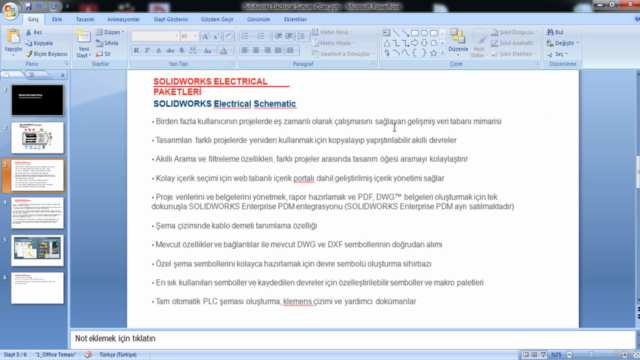Decrease font size with the small A
The height and width of the screenshot is (360, 640).
(216, 36)
